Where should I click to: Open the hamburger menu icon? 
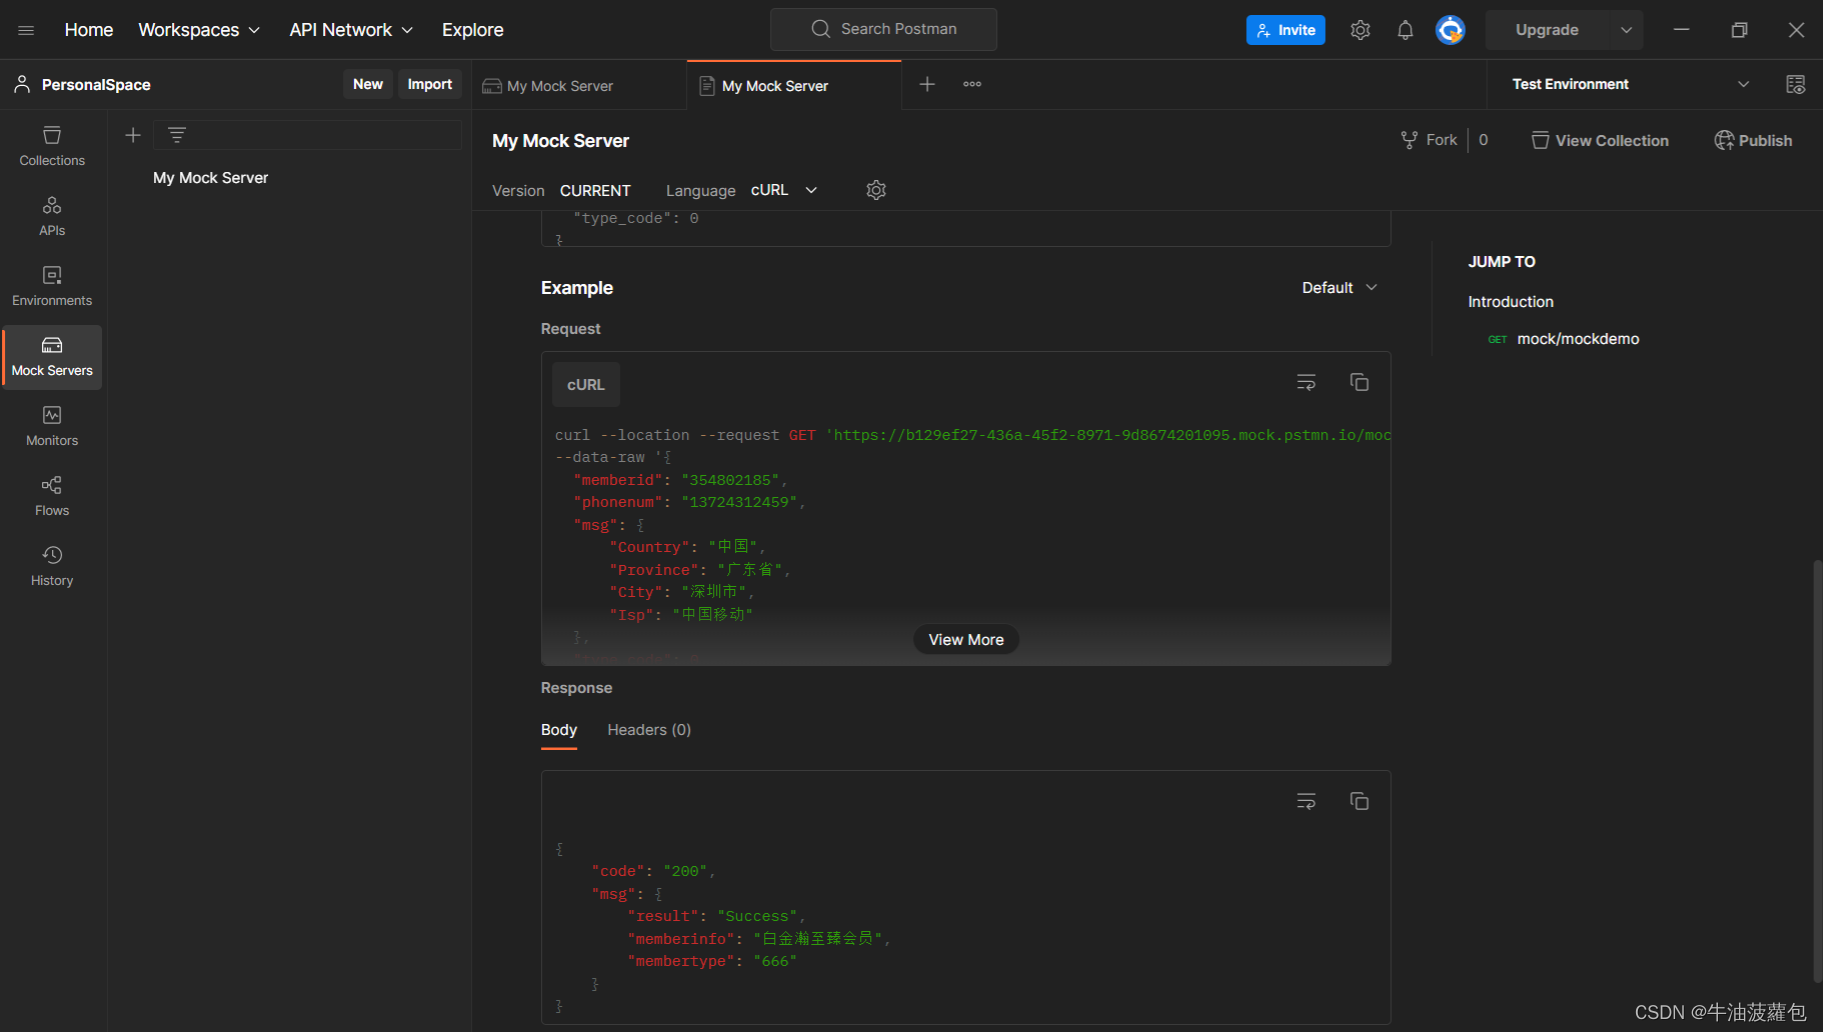(x=26, y=30)
